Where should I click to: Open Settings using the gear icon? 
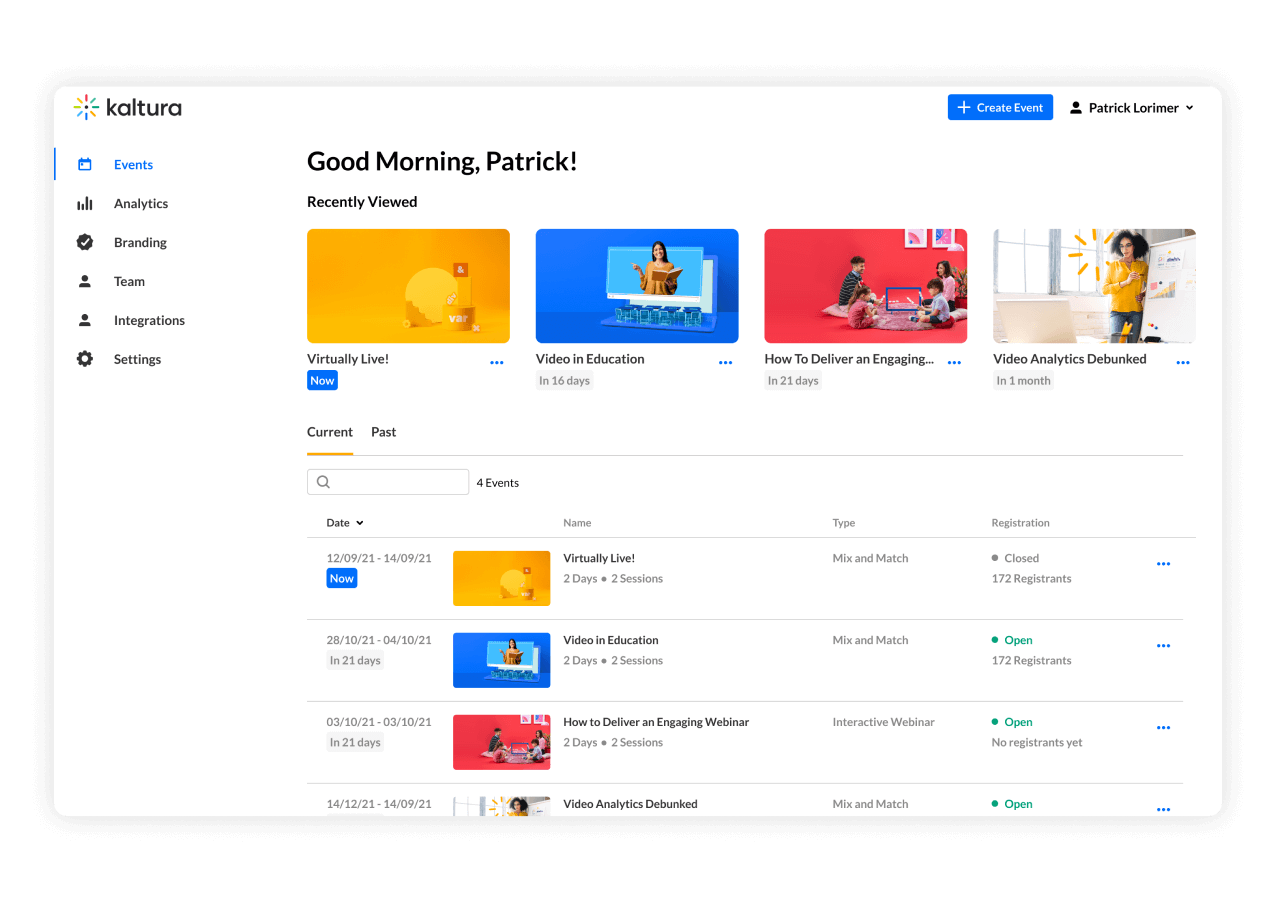pyautogui.click(x=86, y=359)
